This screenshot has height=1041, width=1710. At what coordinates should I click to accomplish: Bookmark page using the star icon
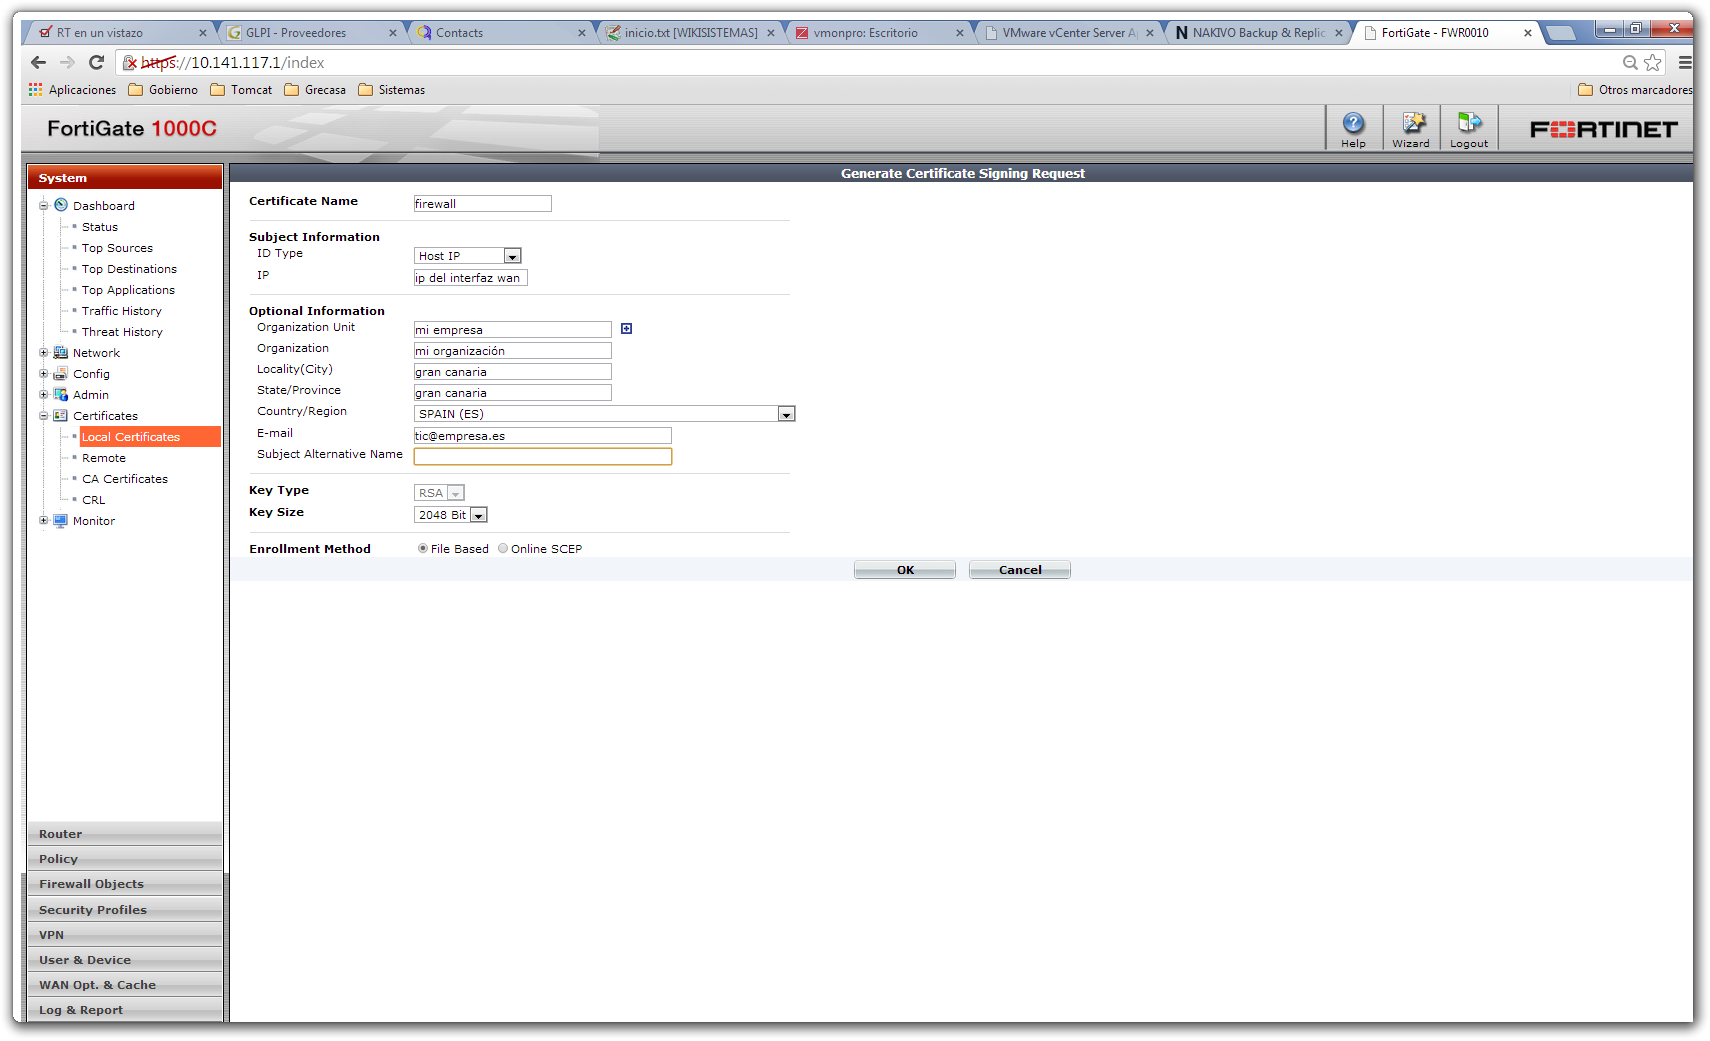tap(1653, 62)
